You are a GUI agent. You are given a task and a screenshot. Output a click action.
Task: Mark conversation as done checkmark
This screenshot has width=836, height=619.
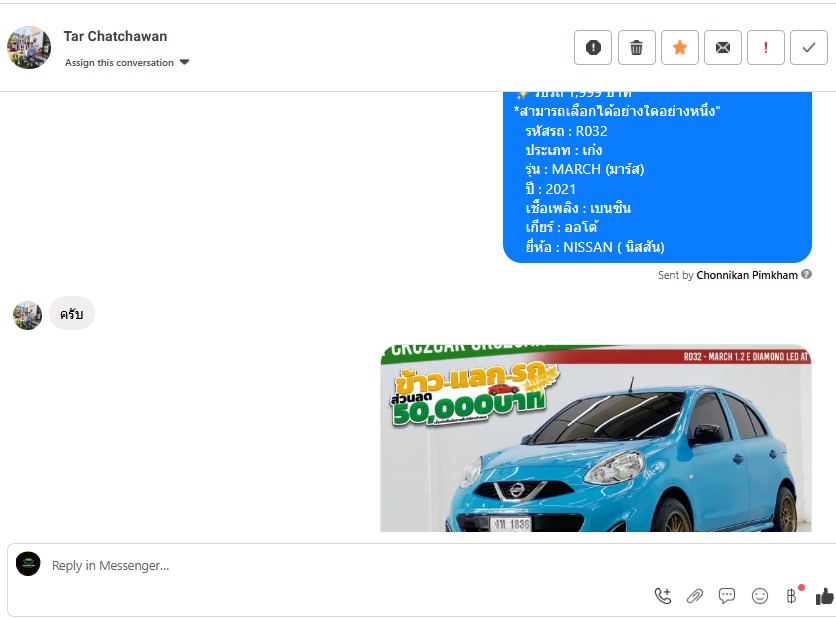point(809,47)
